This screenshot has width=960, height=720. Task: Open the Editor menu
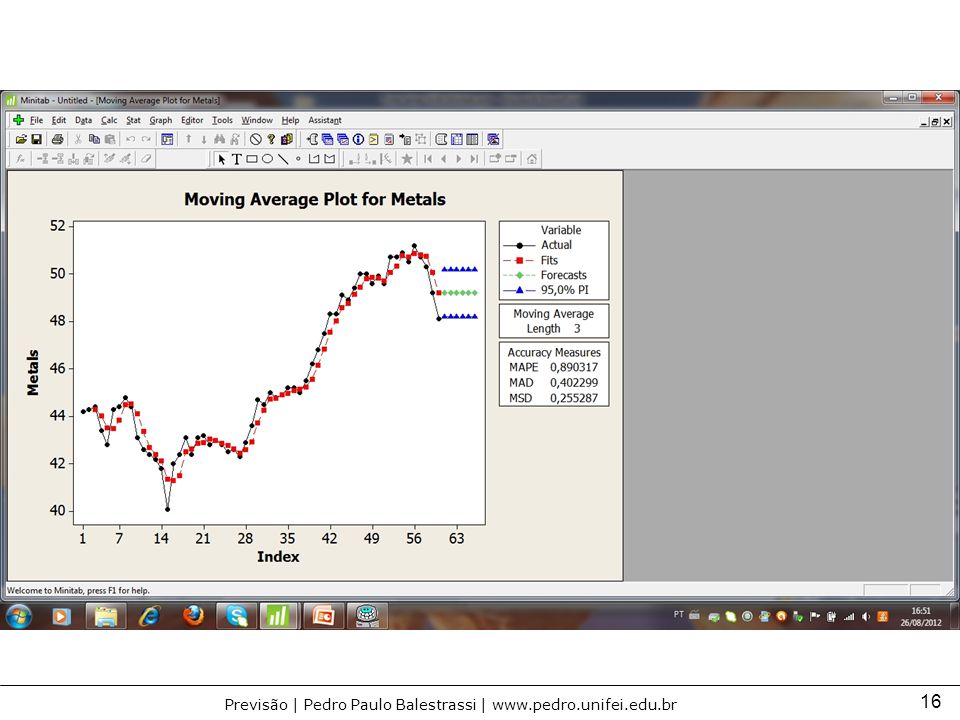192,121
